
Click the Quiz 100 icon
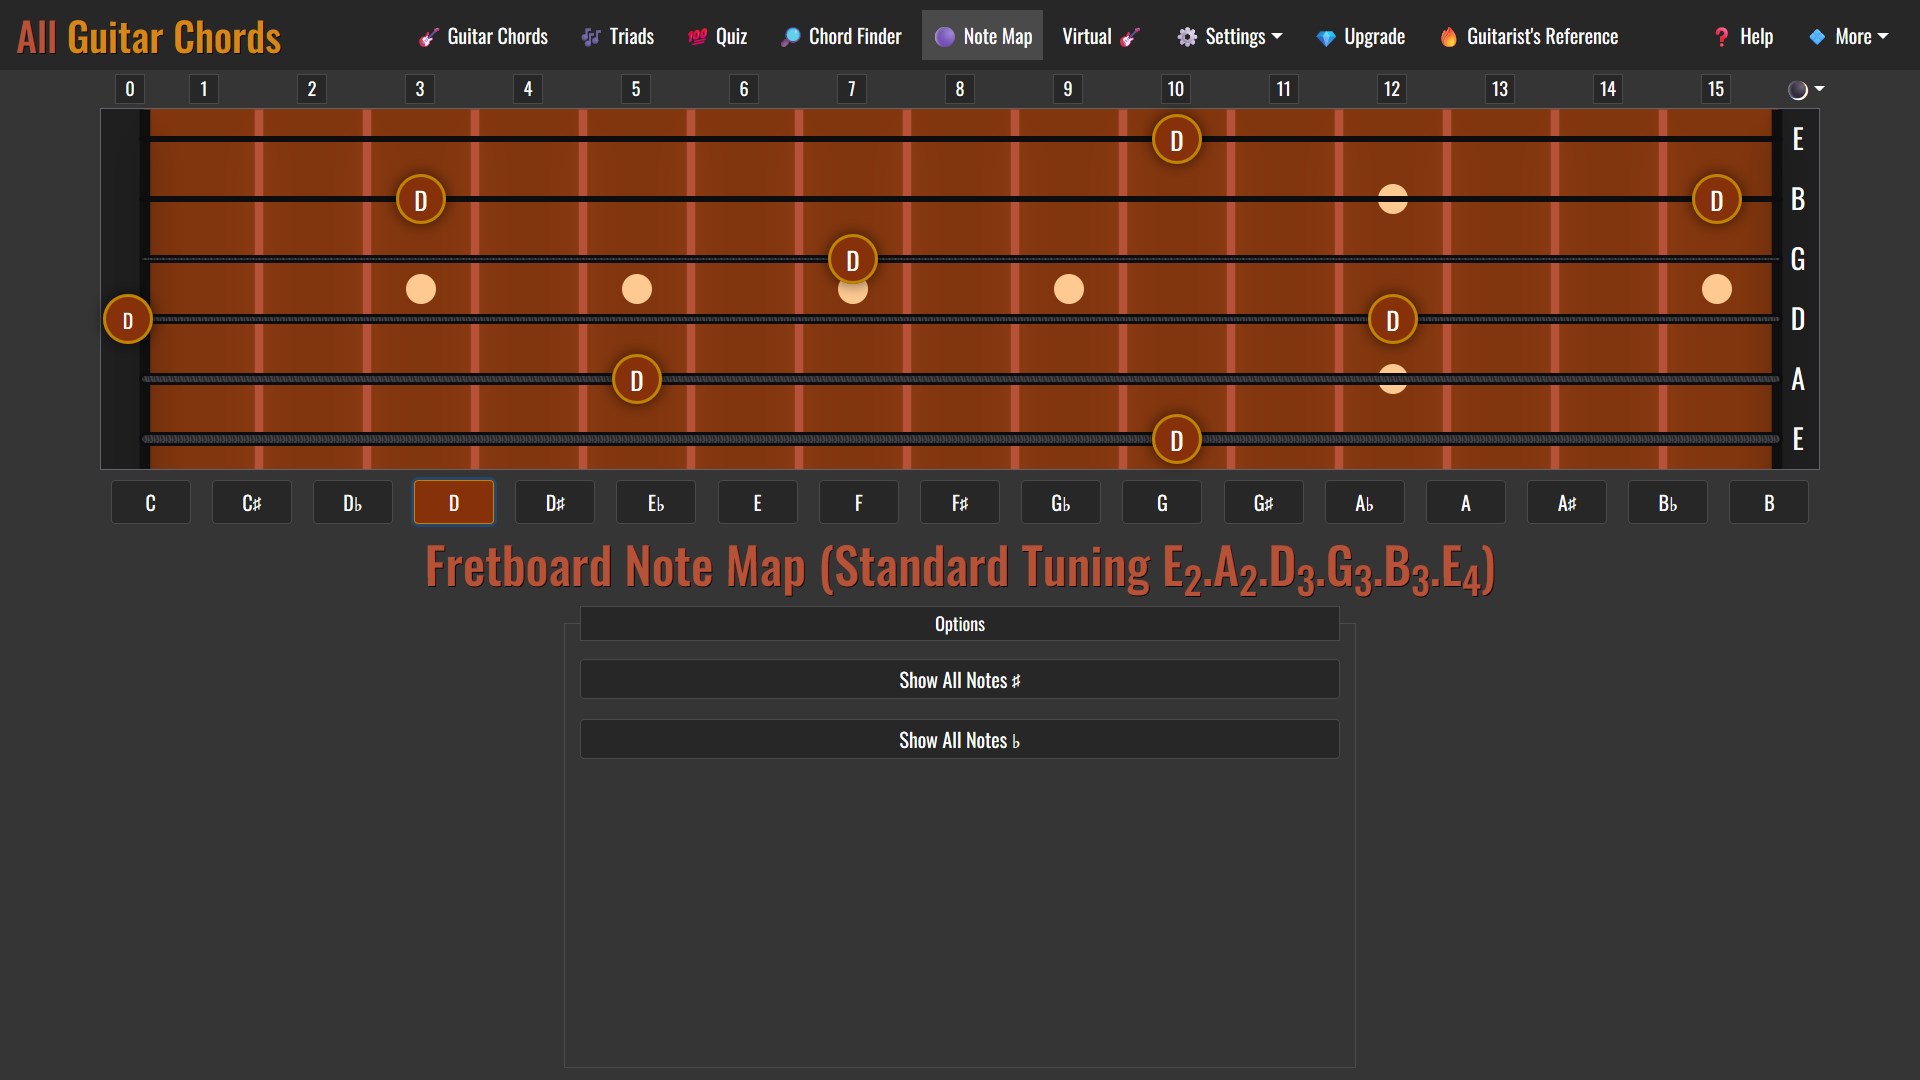697,38
